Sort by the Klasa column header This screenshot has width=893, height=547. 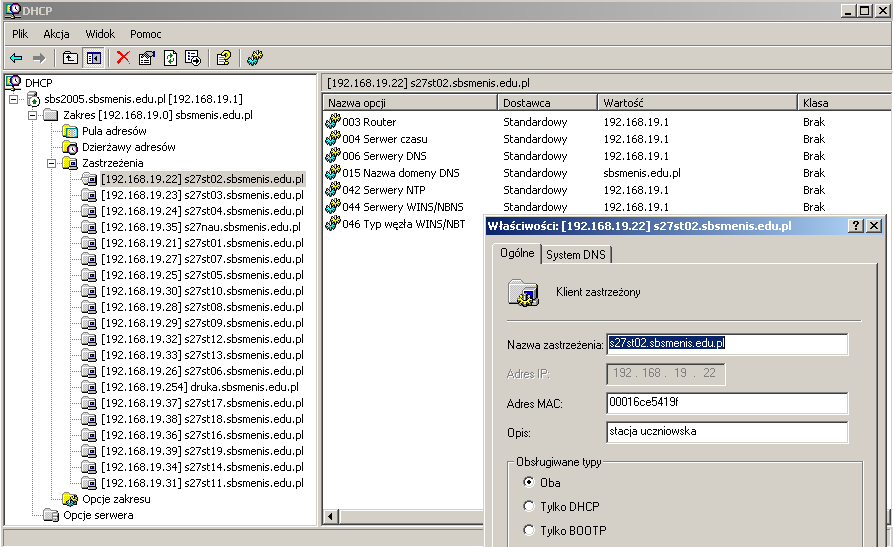(x=845, y=103)
